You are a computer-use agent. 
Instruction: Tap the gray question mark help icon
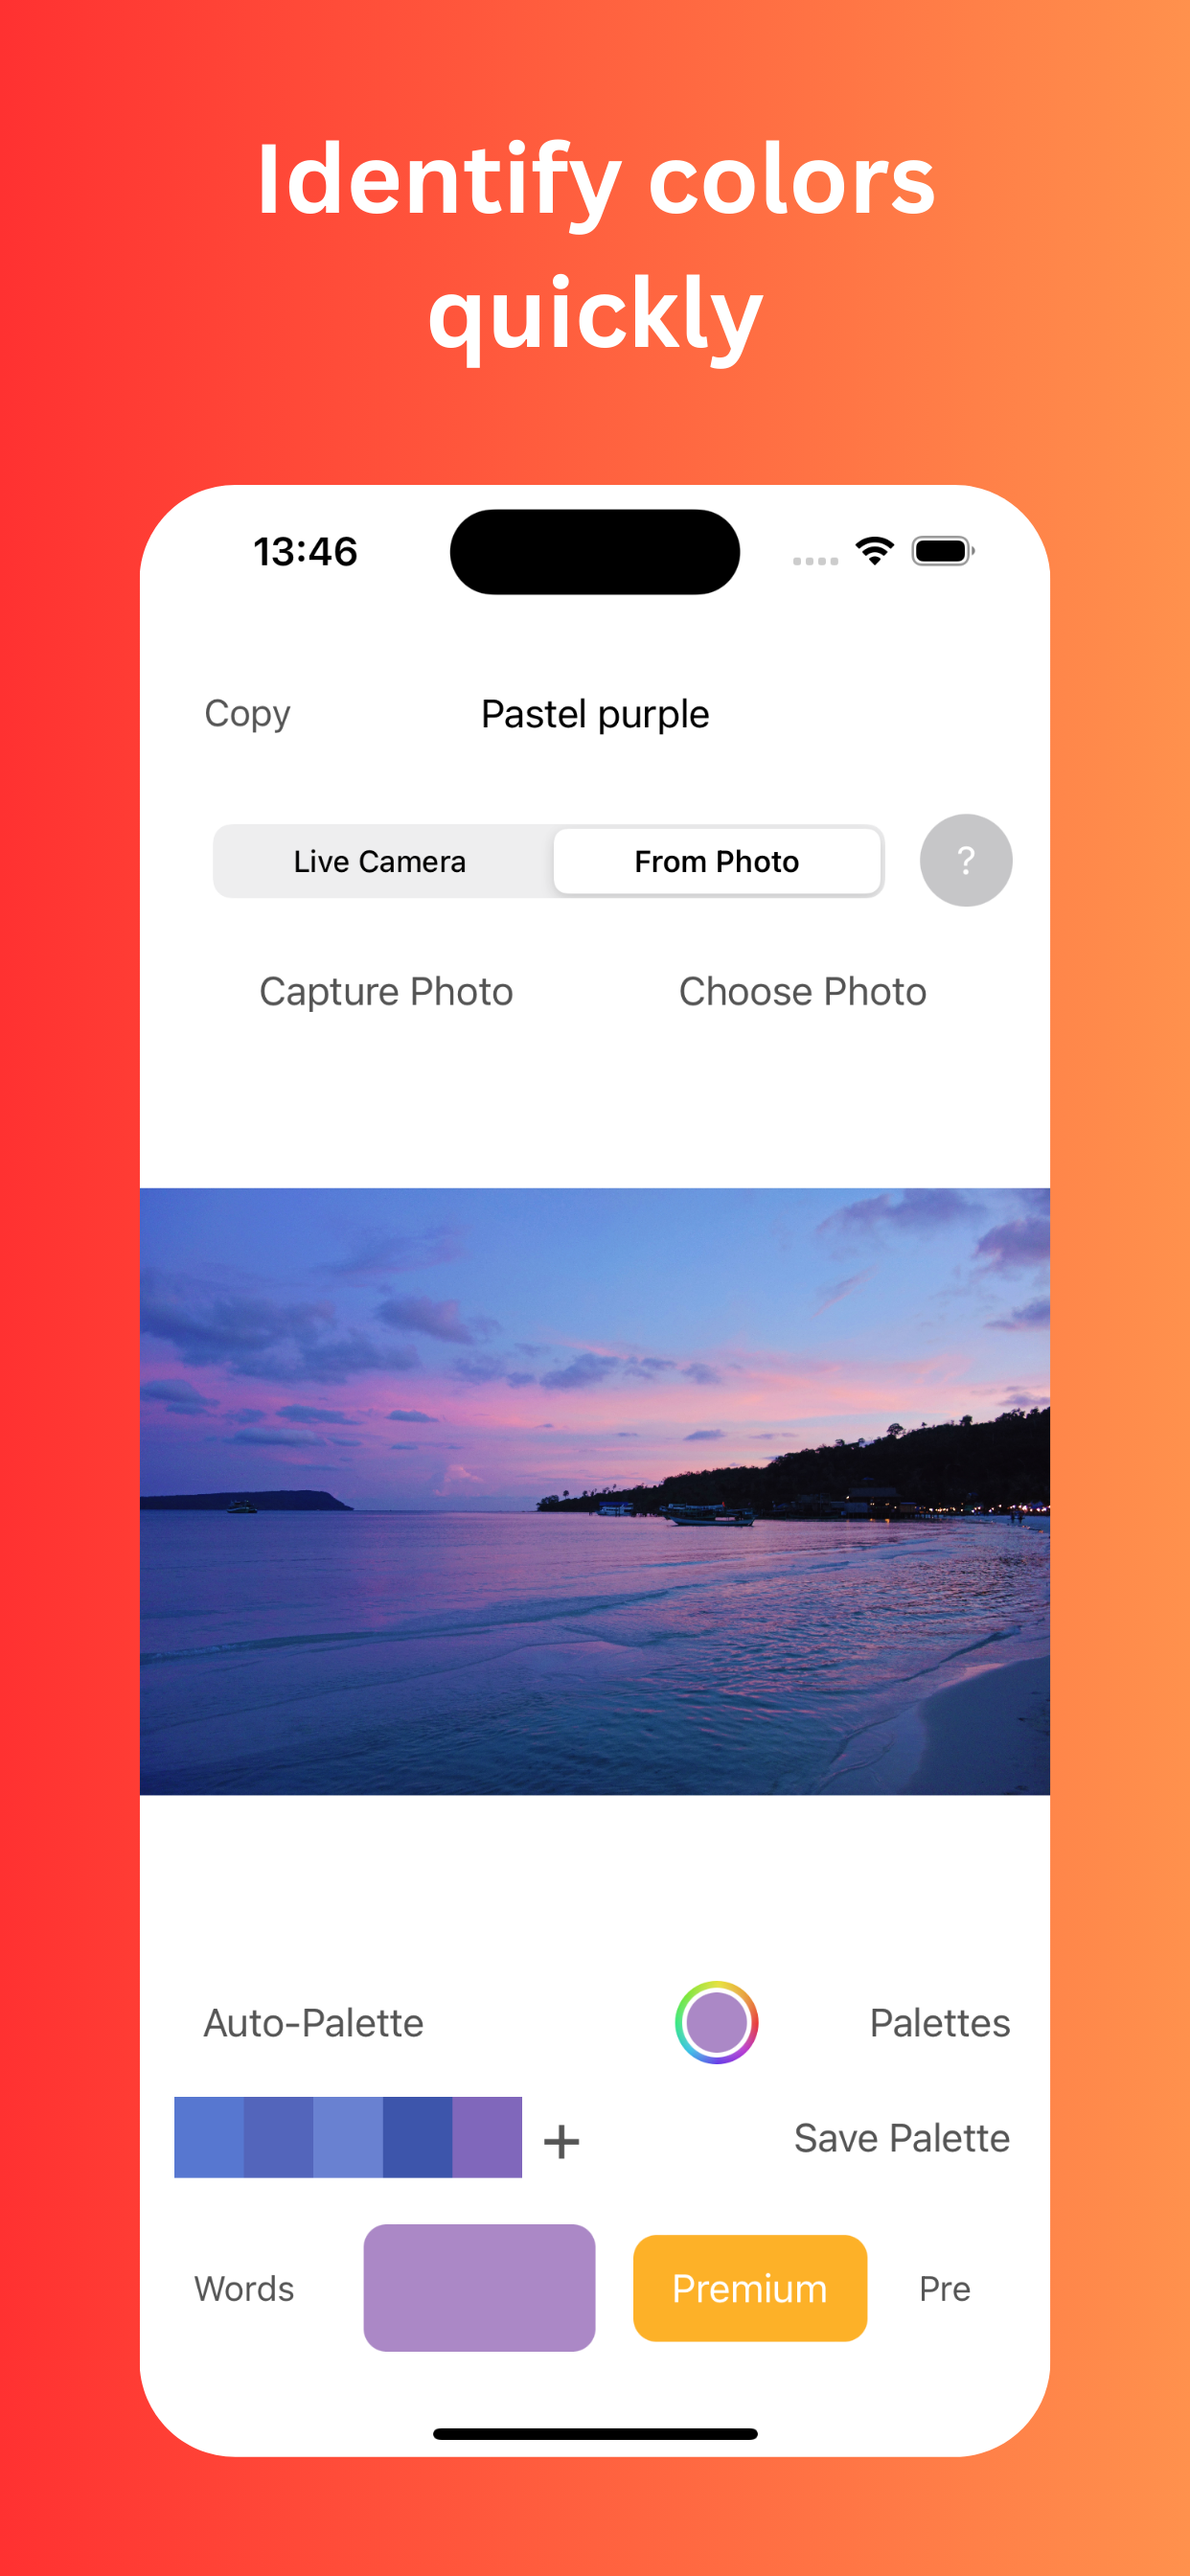point(965,860)
